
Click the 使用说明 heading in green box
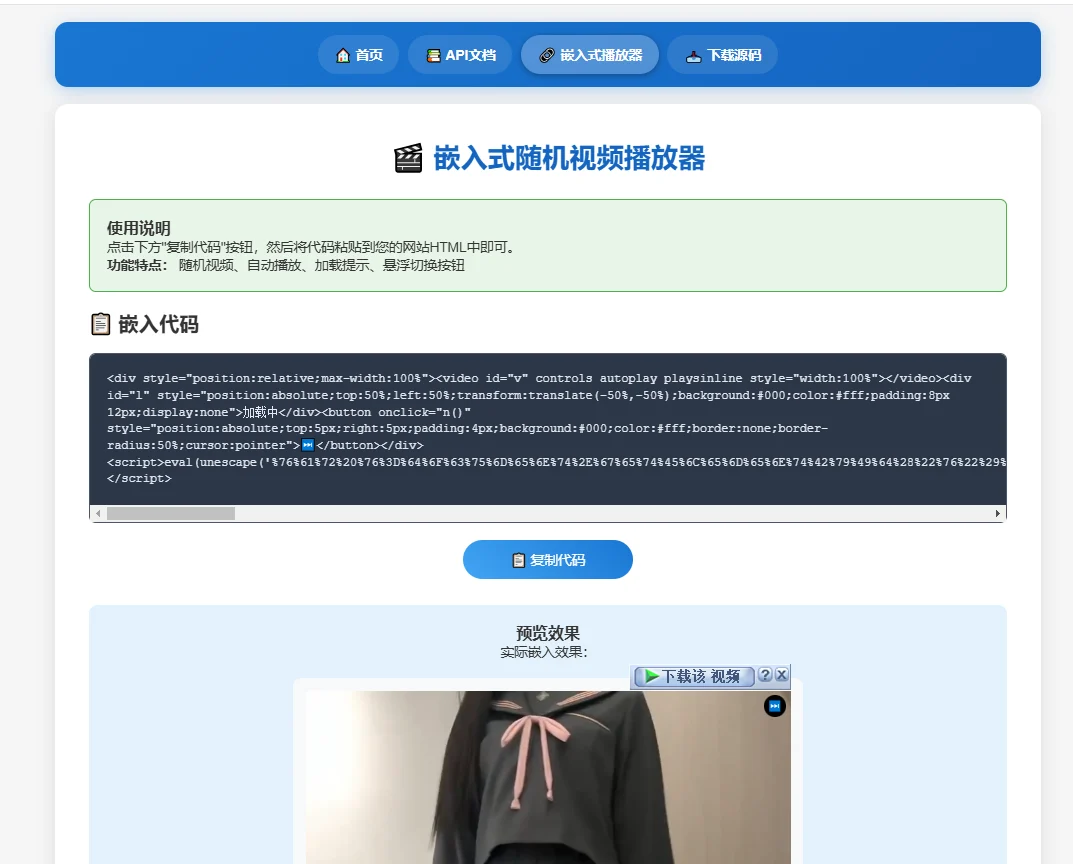click(x=139, y=228)
